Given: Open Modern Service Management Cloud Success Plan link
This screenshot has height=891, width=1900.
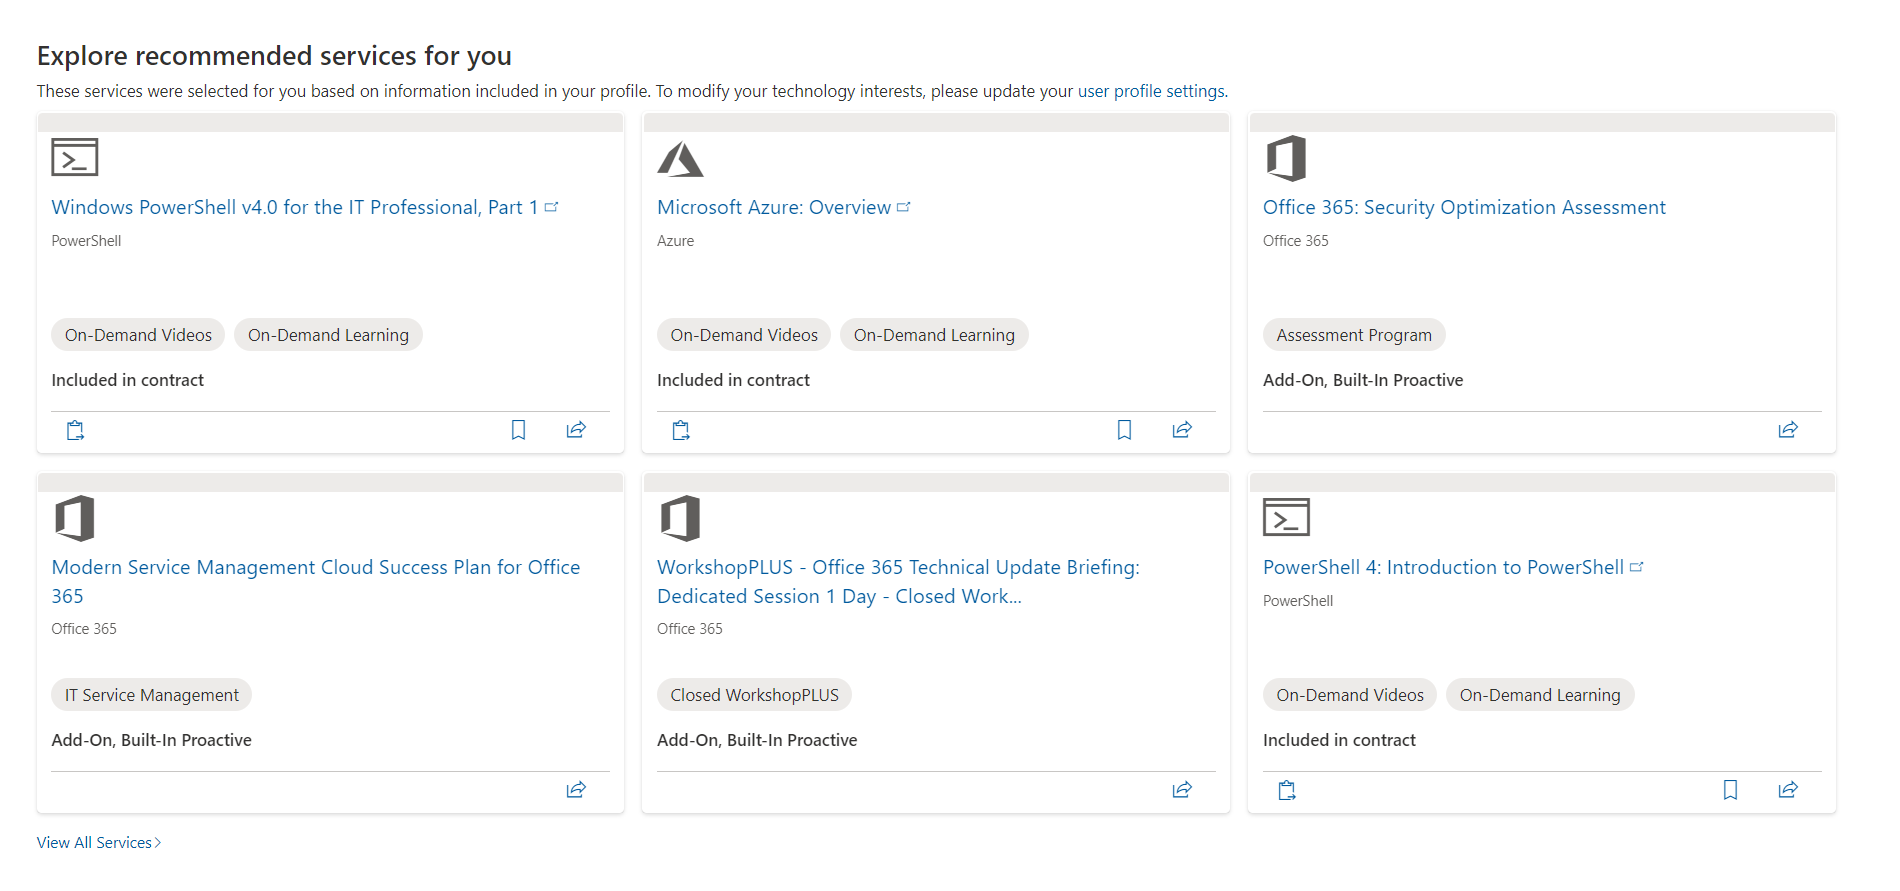Looking at the screenshot, I should (x=316, y=581).
